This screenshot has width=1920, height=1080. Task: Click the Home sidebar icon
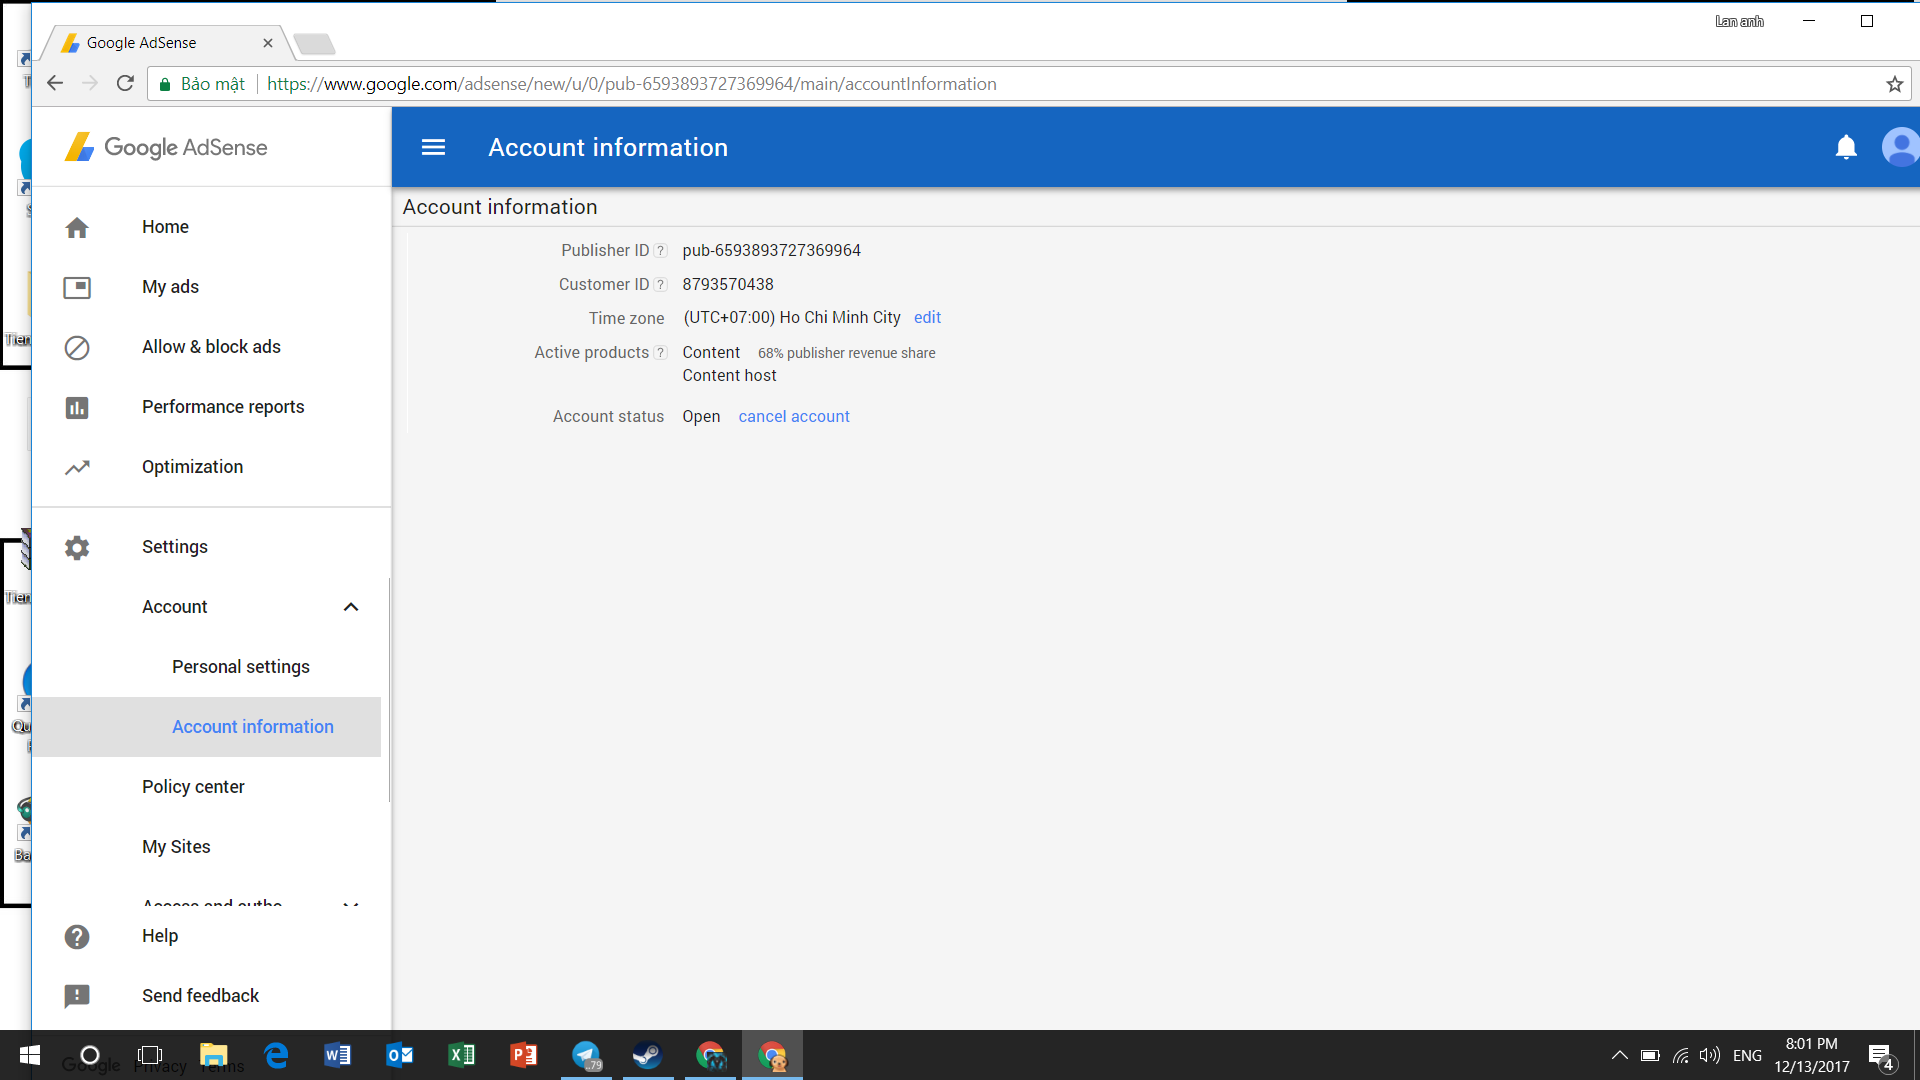point(77,228)
